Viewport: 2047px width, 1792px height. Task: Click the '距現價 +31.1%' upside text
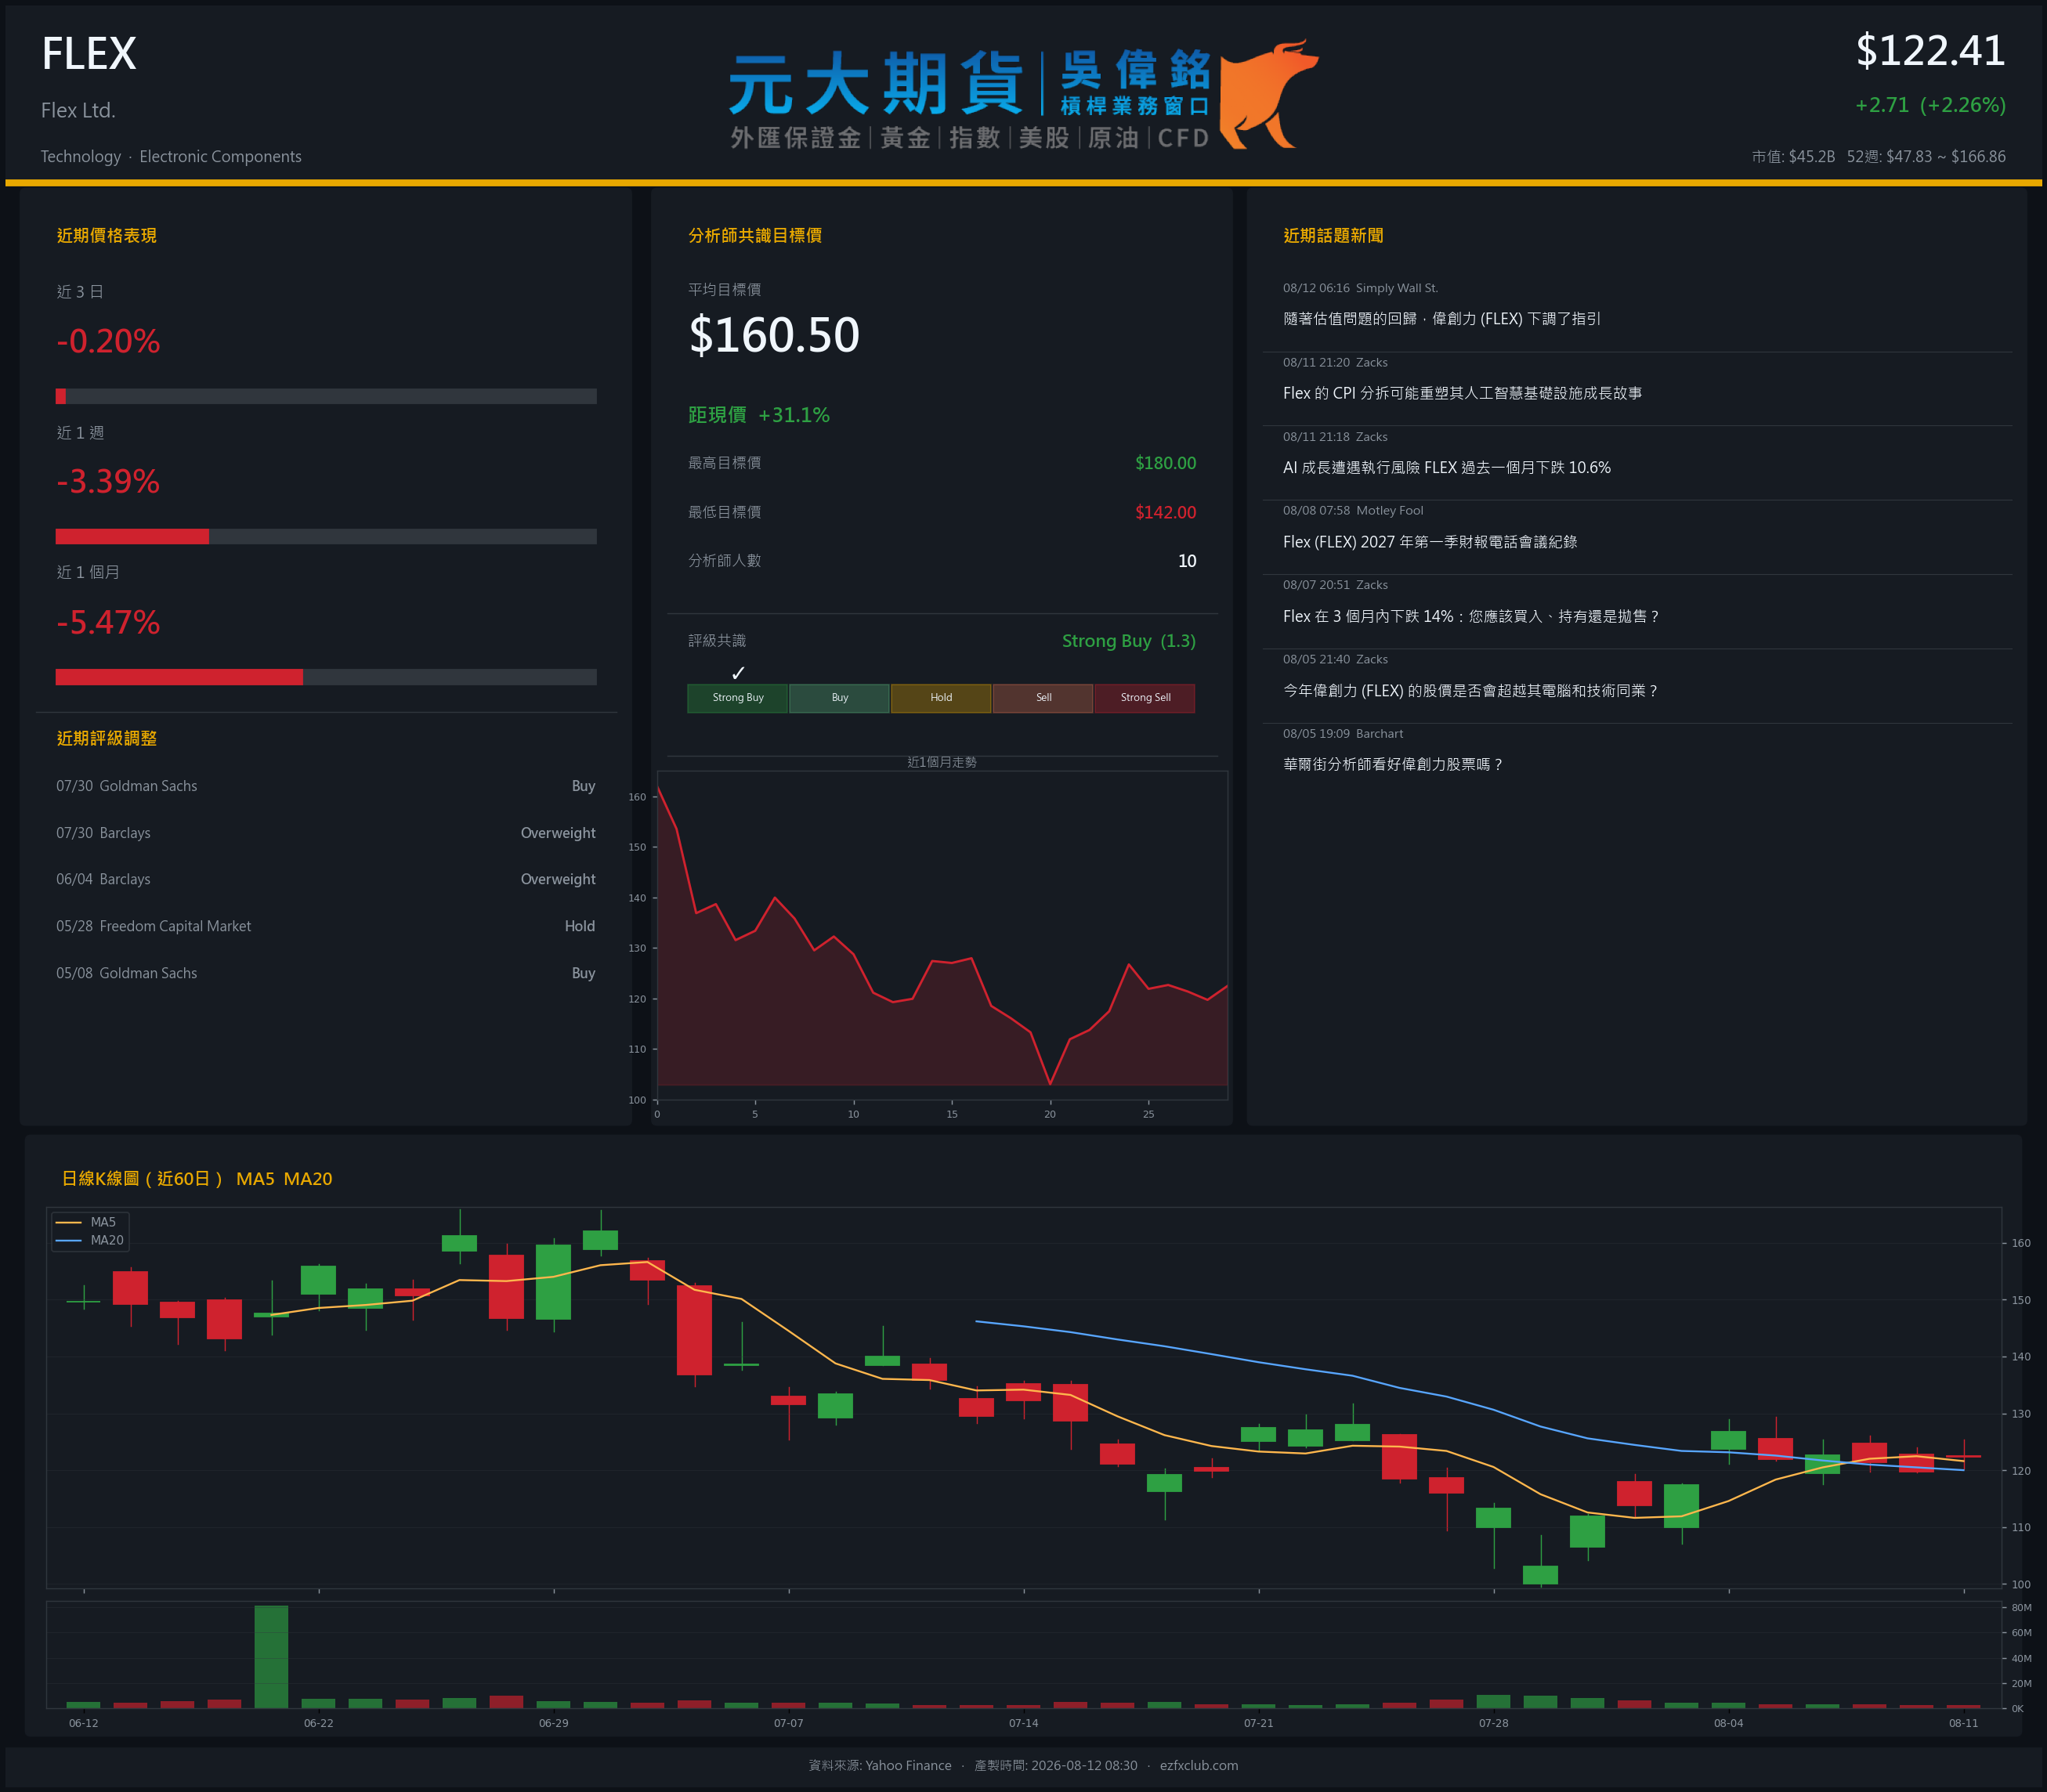(x=759, y=415)
